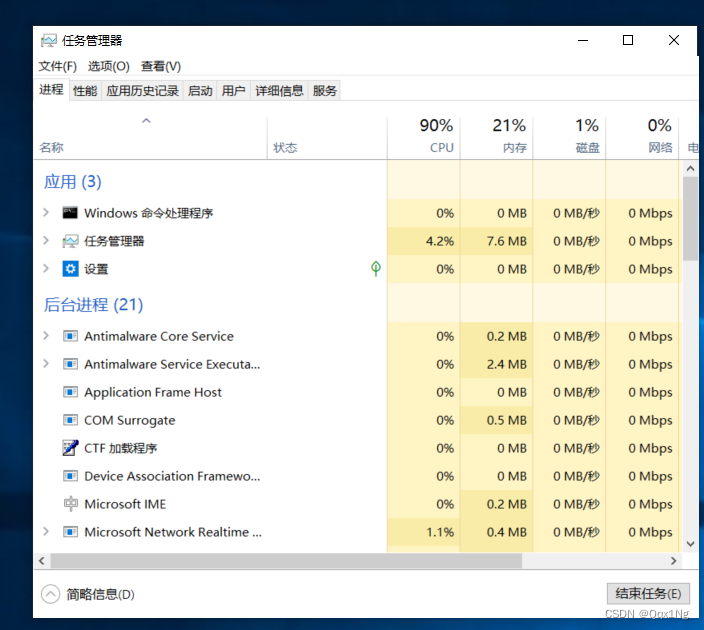Click the 0.5 MB memory value of COM Surrogate
Image resolution: width=704 pixels, height=630 pixels.
click(x=506, y=420)
